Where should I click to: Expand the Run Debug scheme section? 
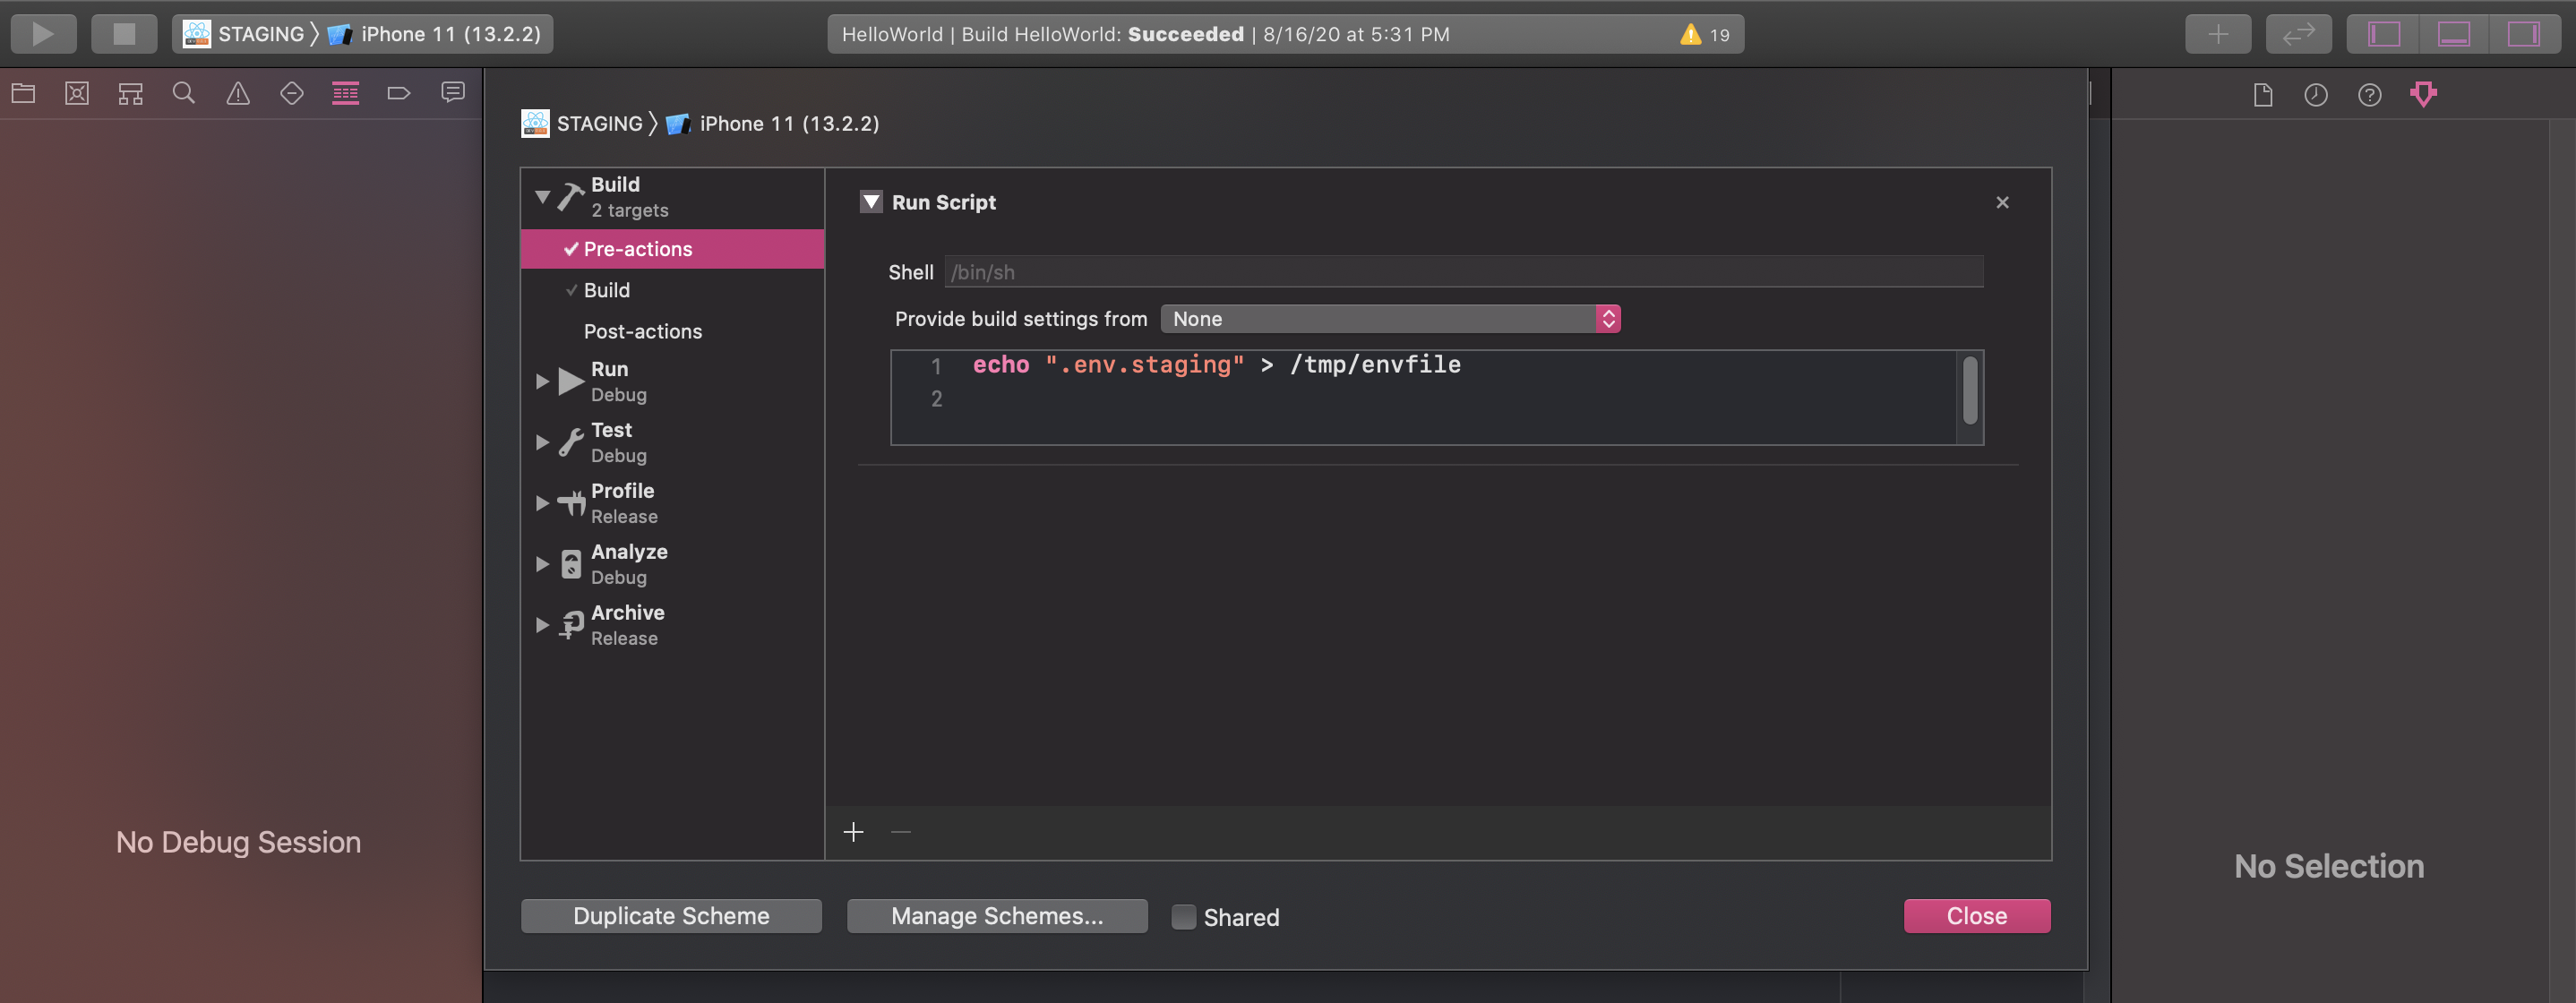pos(542,381)
